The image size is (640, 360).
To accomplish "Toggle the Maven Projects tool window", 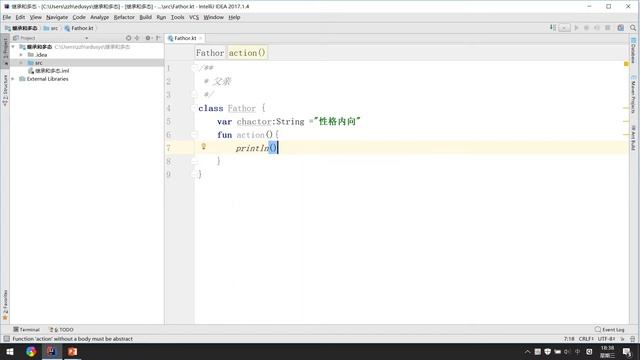I will click(x=633, y=95).
